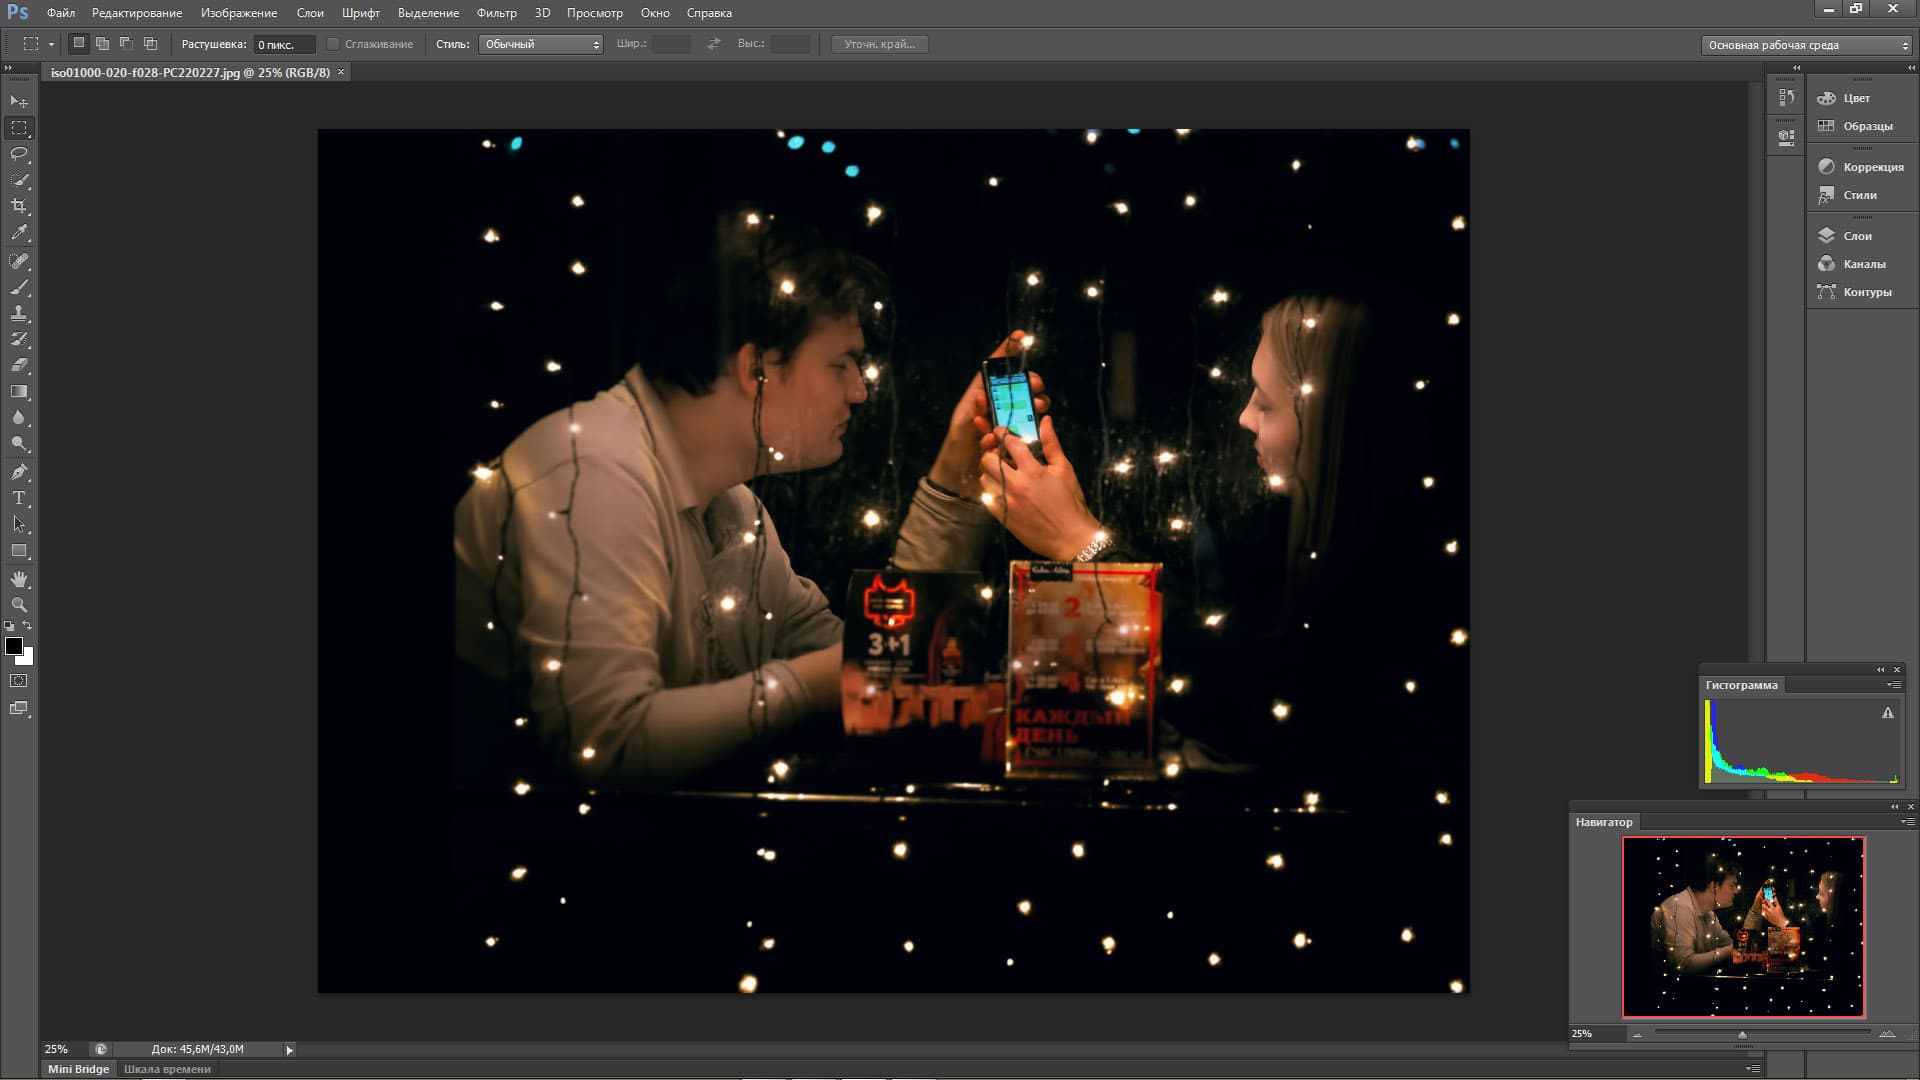The width and height of the screenshot is (1920, 1080).
Task: Select the Eyedropper tool
Action: click(x=19, y=233)
